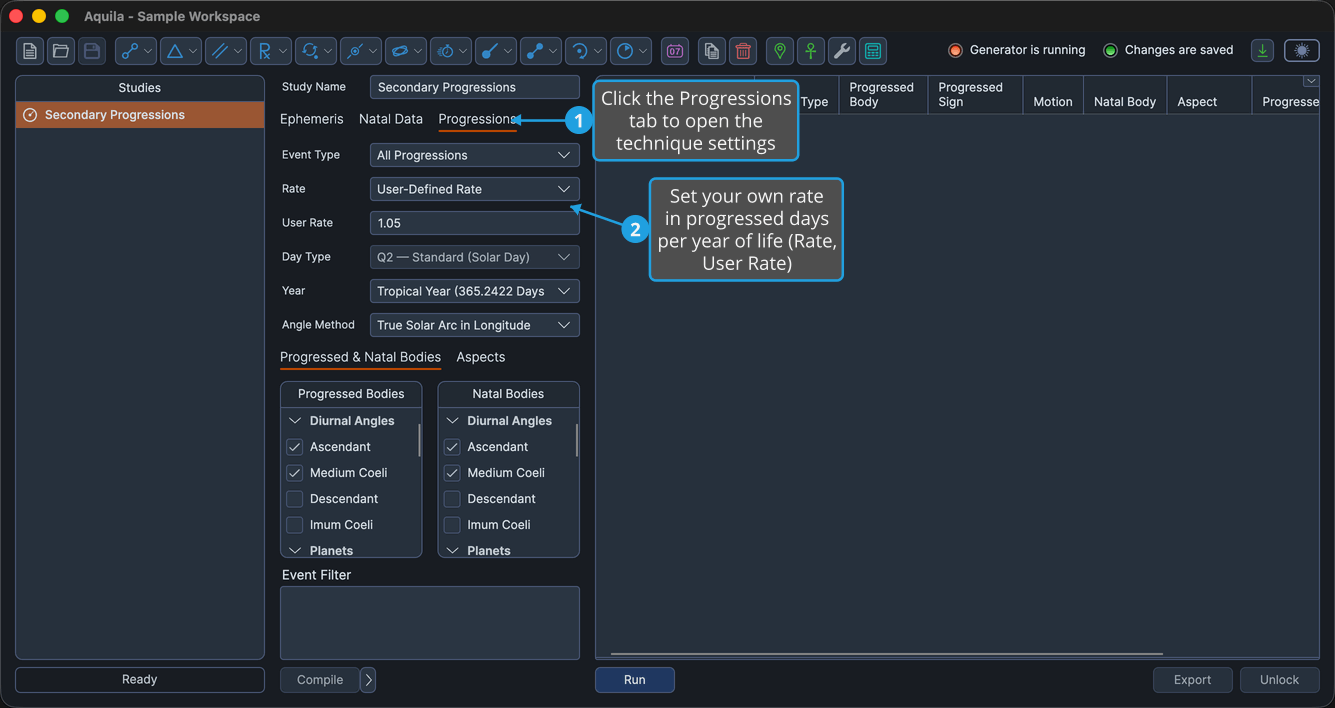Toggle the sun brightness theme icon
This screenshot has width=1335, height=708.
[1302, 51]
